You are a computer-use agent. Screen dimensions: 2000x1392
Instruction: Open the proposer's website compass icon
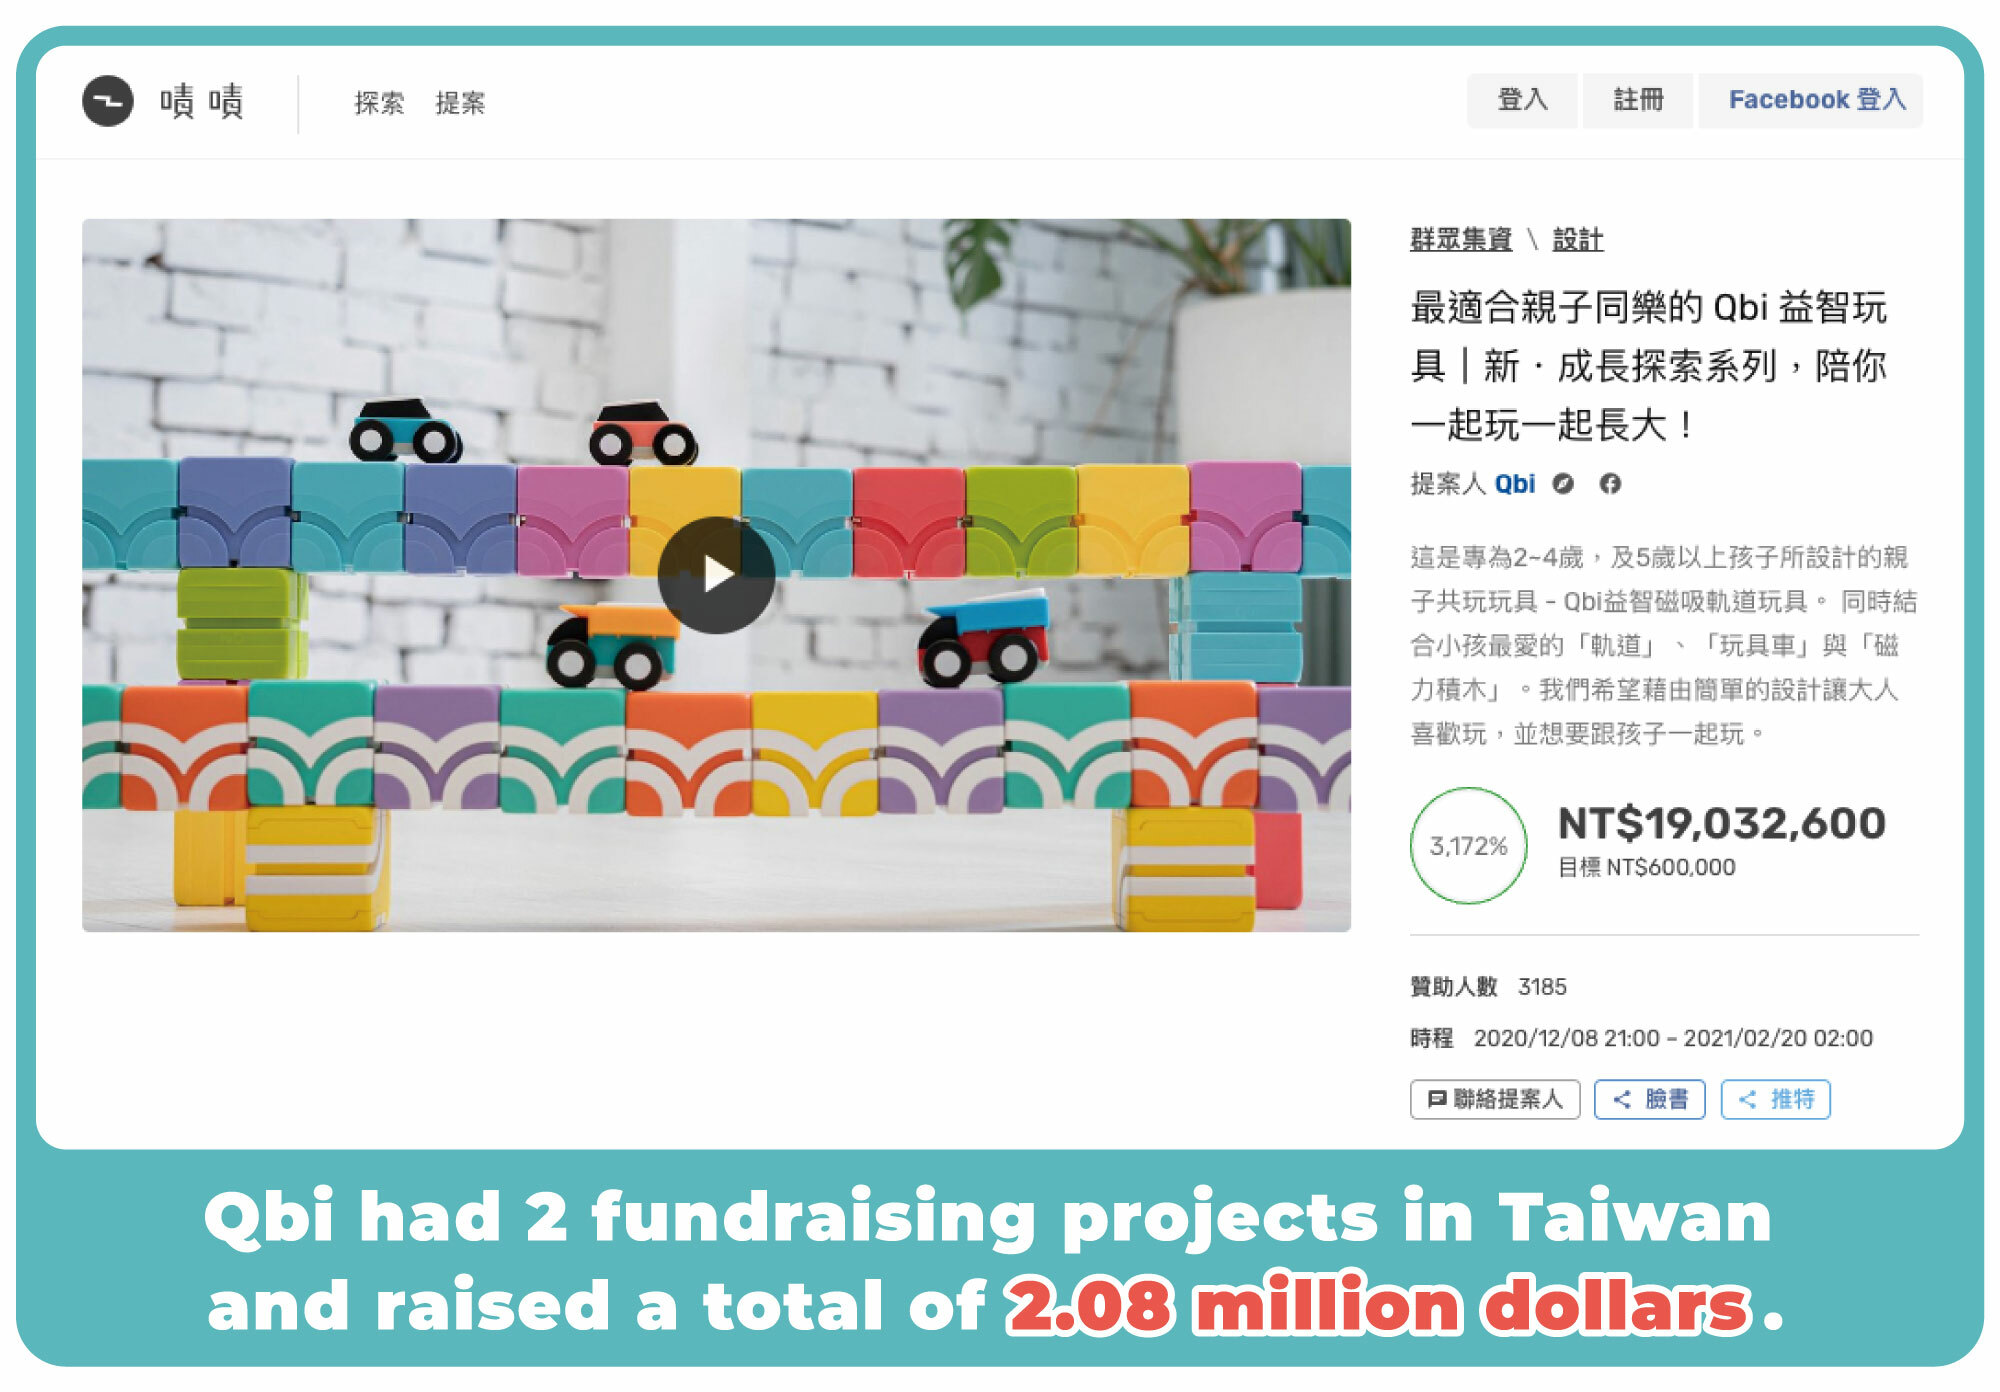[1563, 484]
